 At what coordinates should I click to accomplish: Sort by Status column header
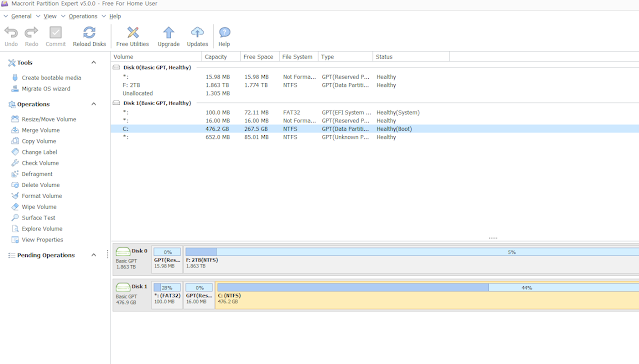pyautogui.click(x=411, y=57)
